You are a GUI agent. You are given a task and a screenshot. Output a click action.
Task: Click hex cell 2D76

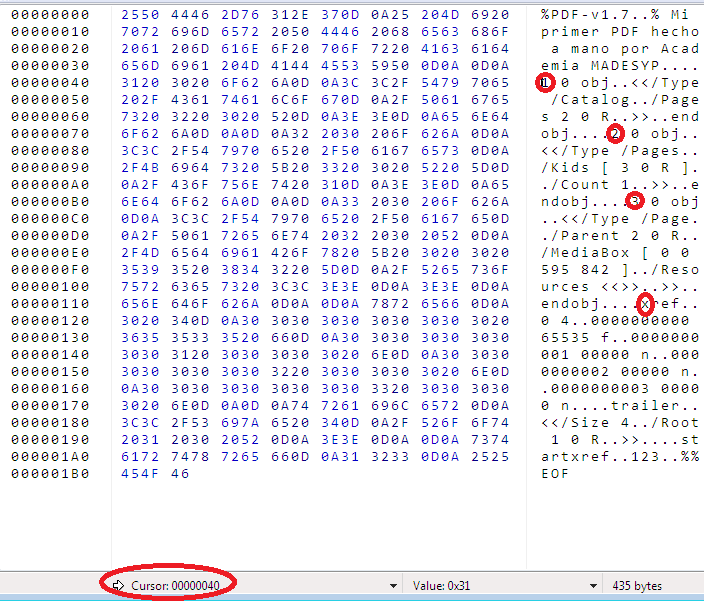pyautogui.click(x=240, y=15)
